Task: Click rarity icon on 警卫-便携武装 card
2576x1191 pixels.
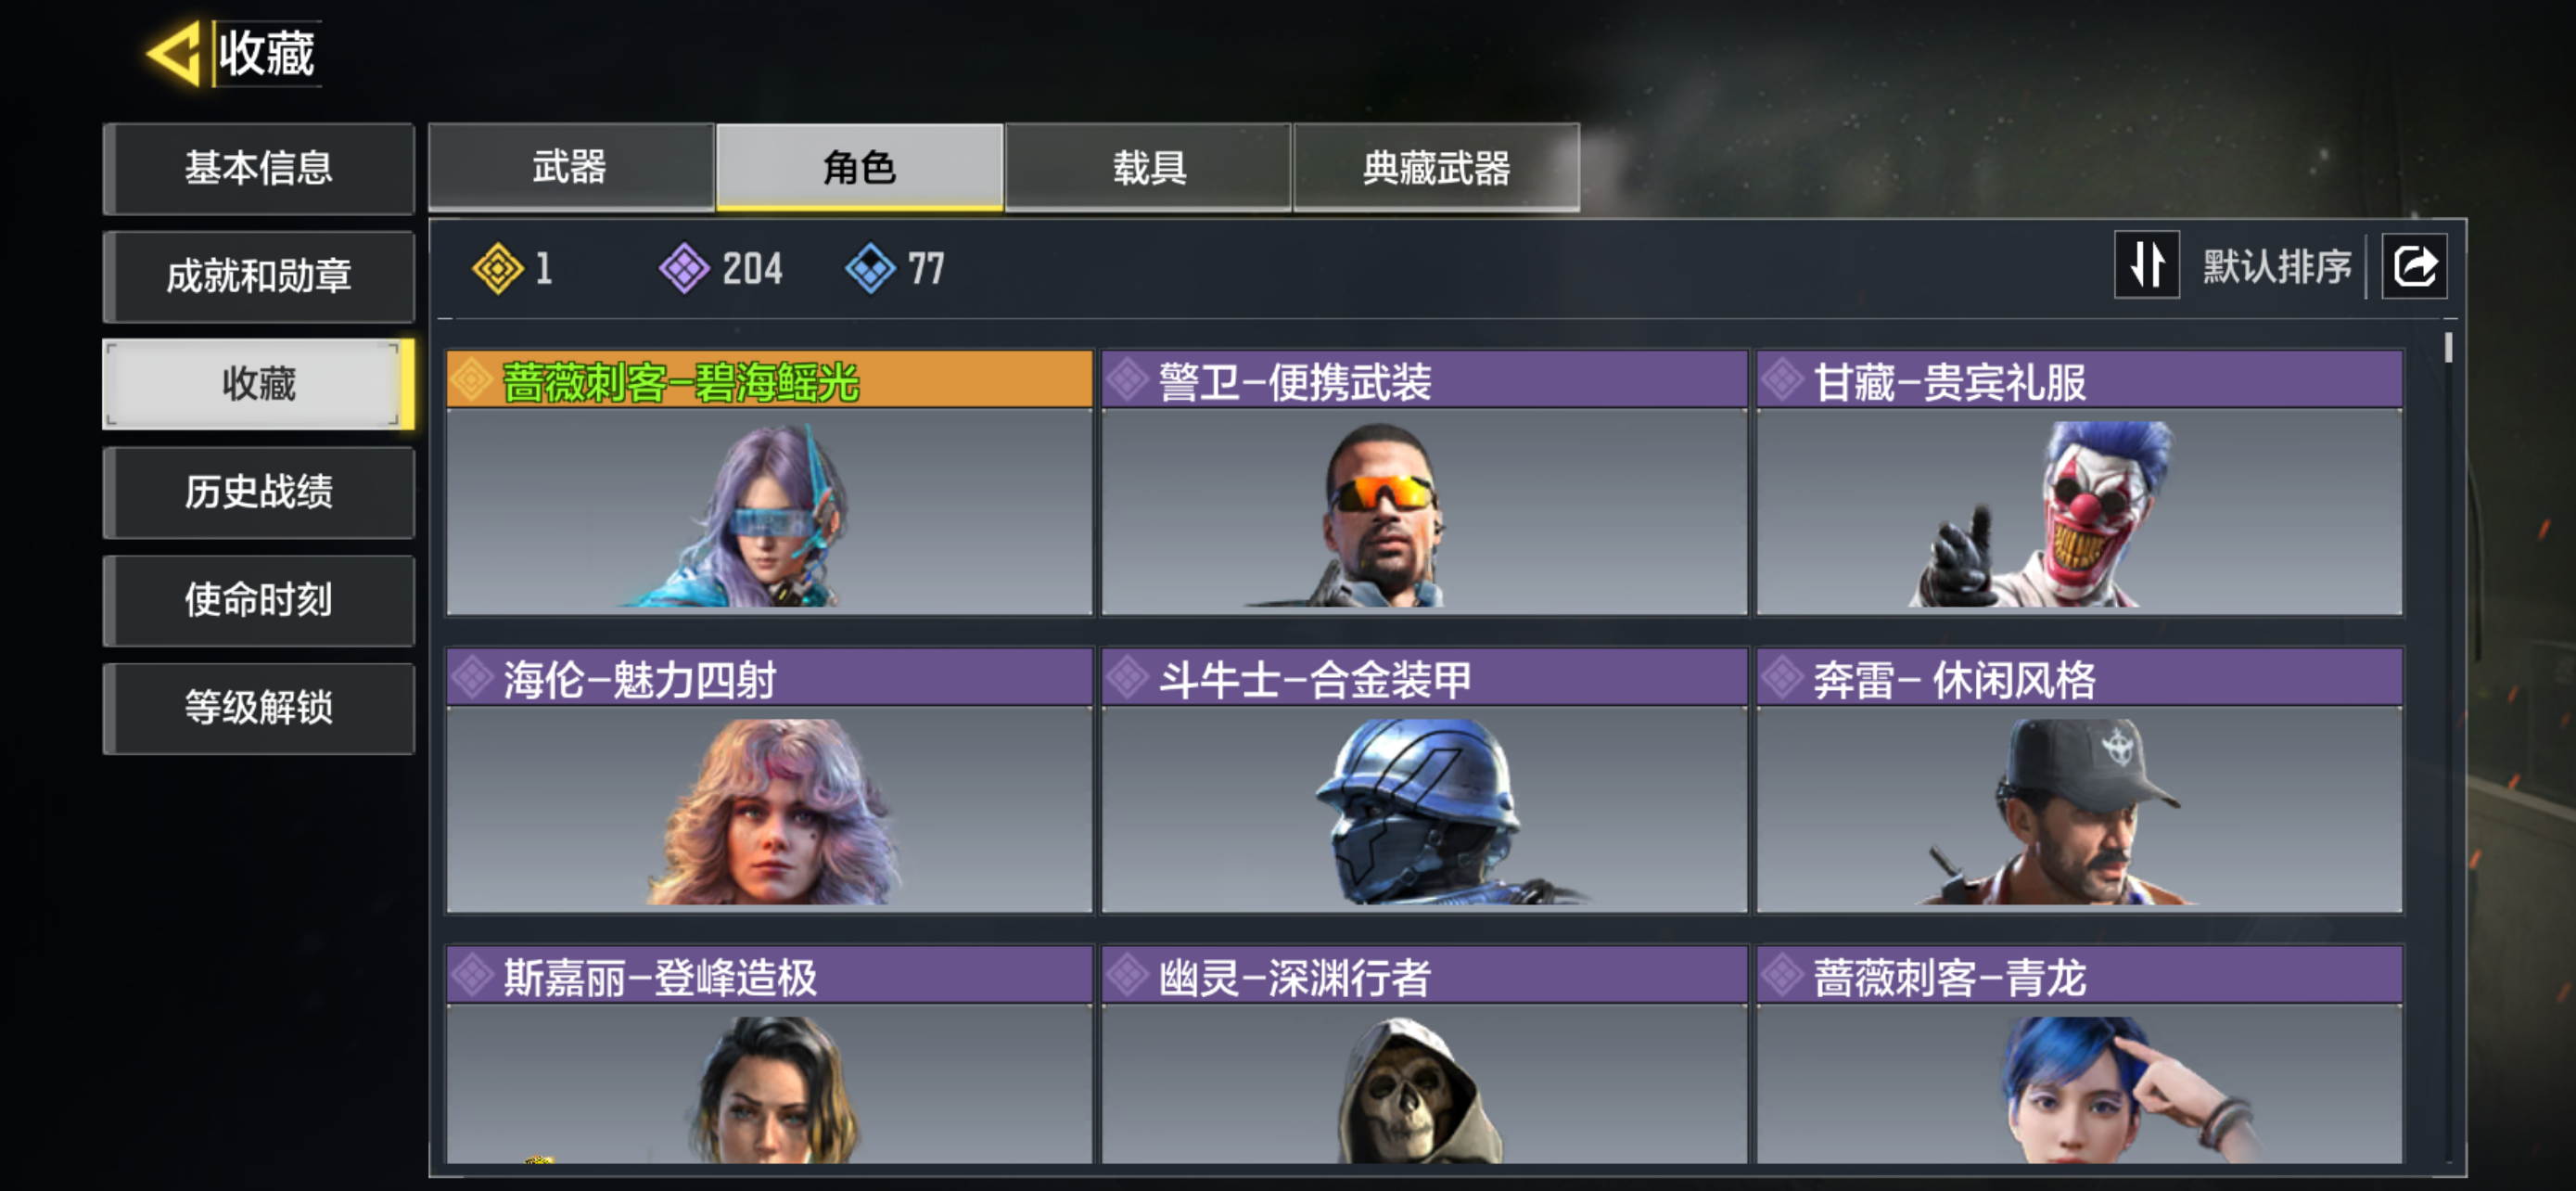Action: tap(1127, 380)
